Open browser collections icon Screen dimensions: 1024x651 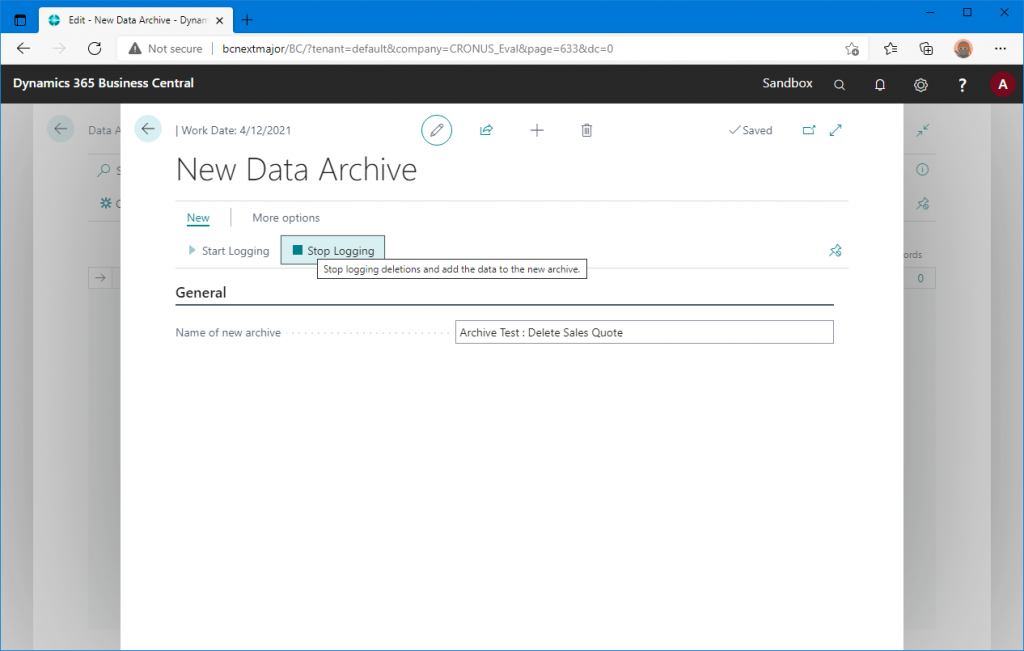(x=926, y=48)
